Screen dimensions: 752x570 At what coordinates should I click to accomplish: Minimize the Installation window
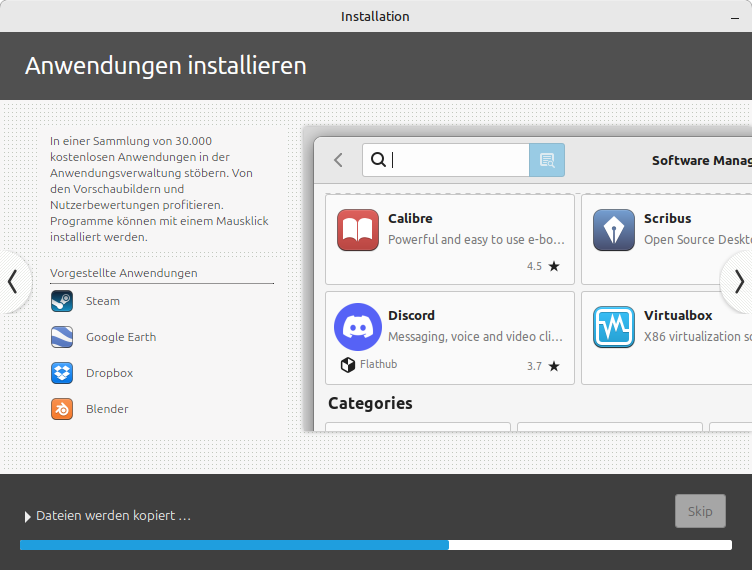point(735,18)
